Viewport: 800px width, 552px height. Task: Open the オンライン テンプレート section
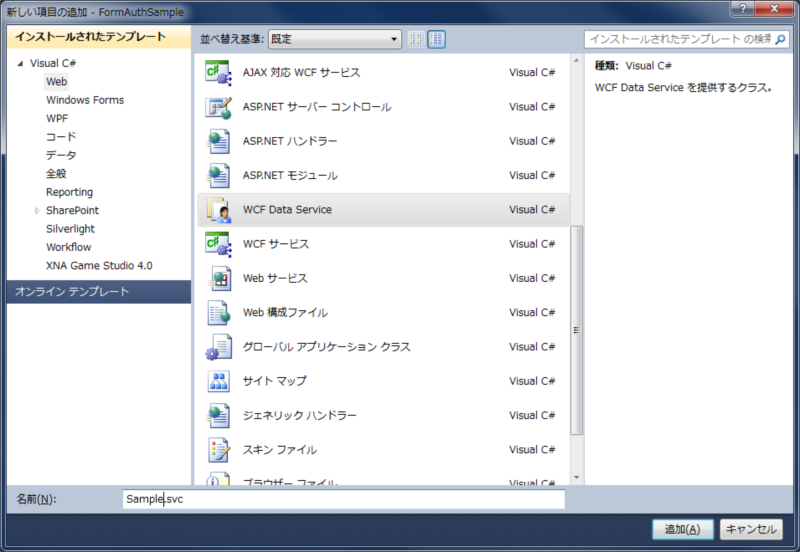pos(99,292)
